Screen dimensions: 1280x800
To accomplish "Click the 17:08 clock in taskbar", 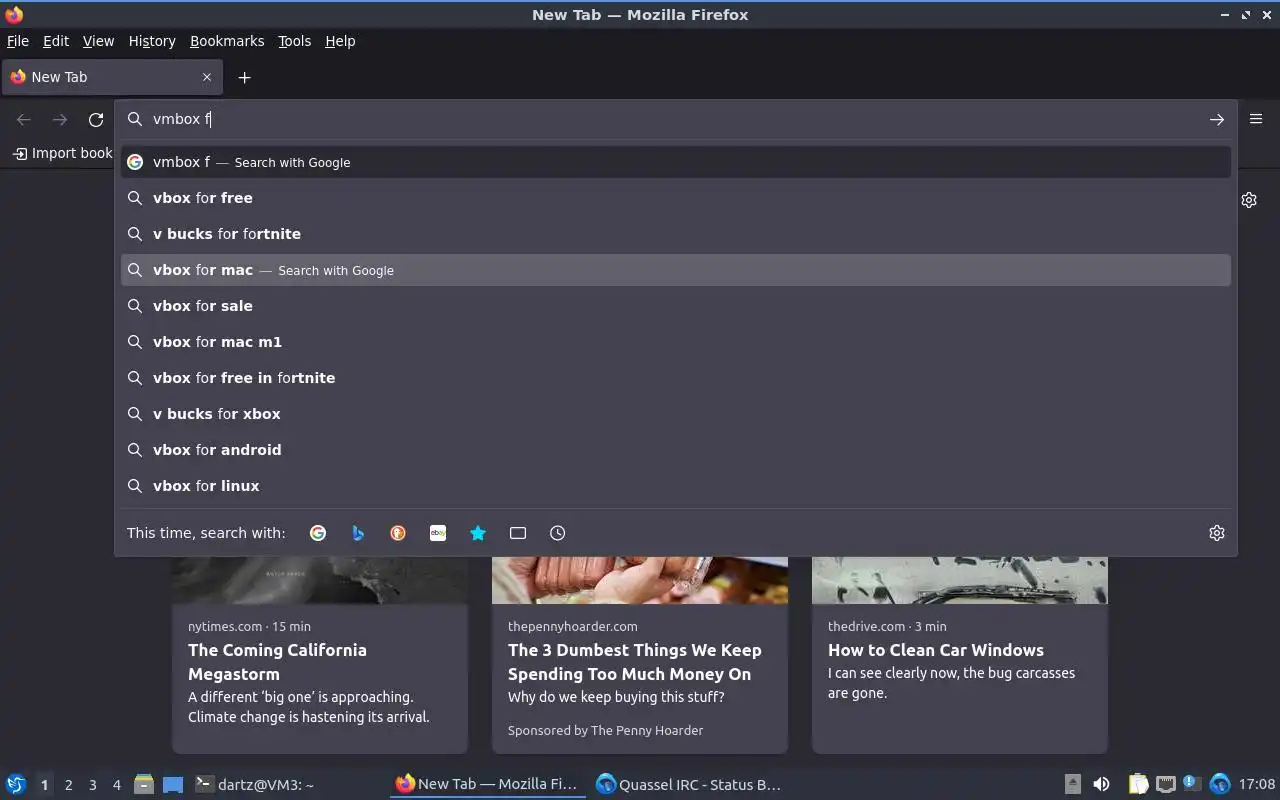I will coord(1257,784).
